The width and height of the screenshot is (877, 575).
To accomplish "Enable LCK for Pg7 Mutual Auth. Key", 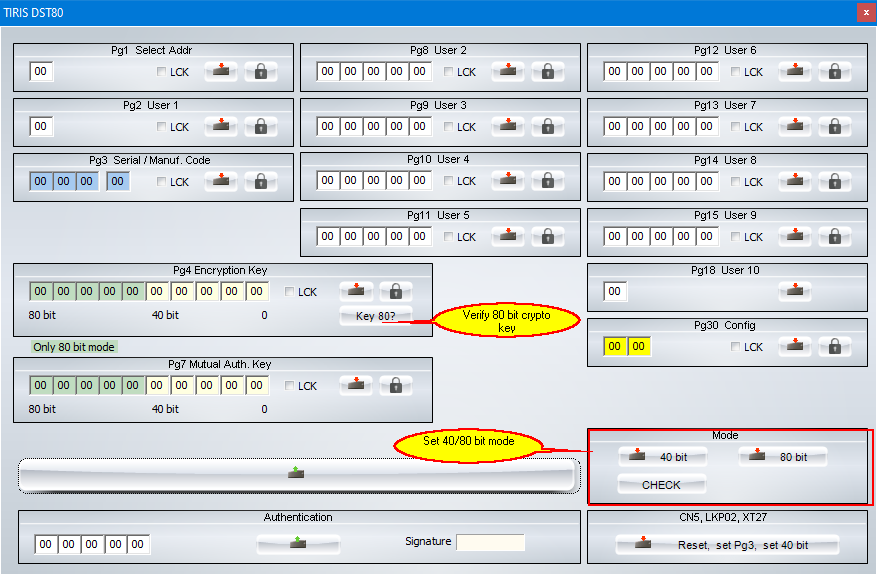I will click(x=289, y=385).
